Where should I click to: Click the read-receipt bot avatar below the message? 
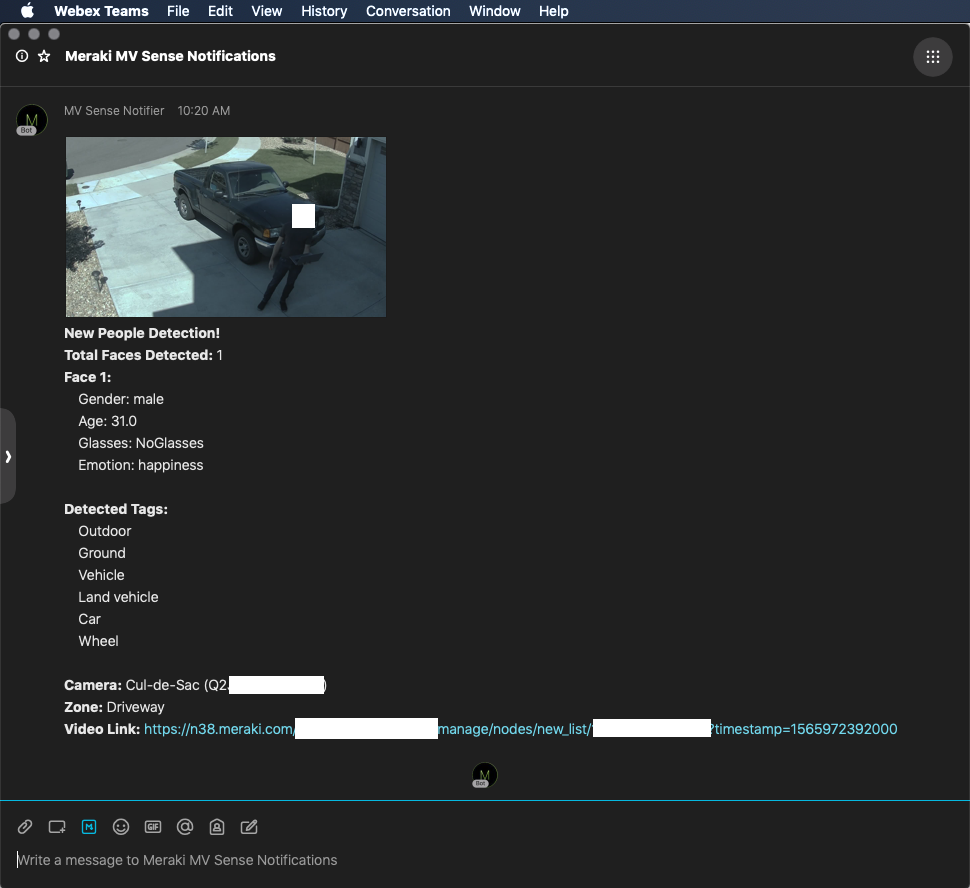[x=484, y=775]
